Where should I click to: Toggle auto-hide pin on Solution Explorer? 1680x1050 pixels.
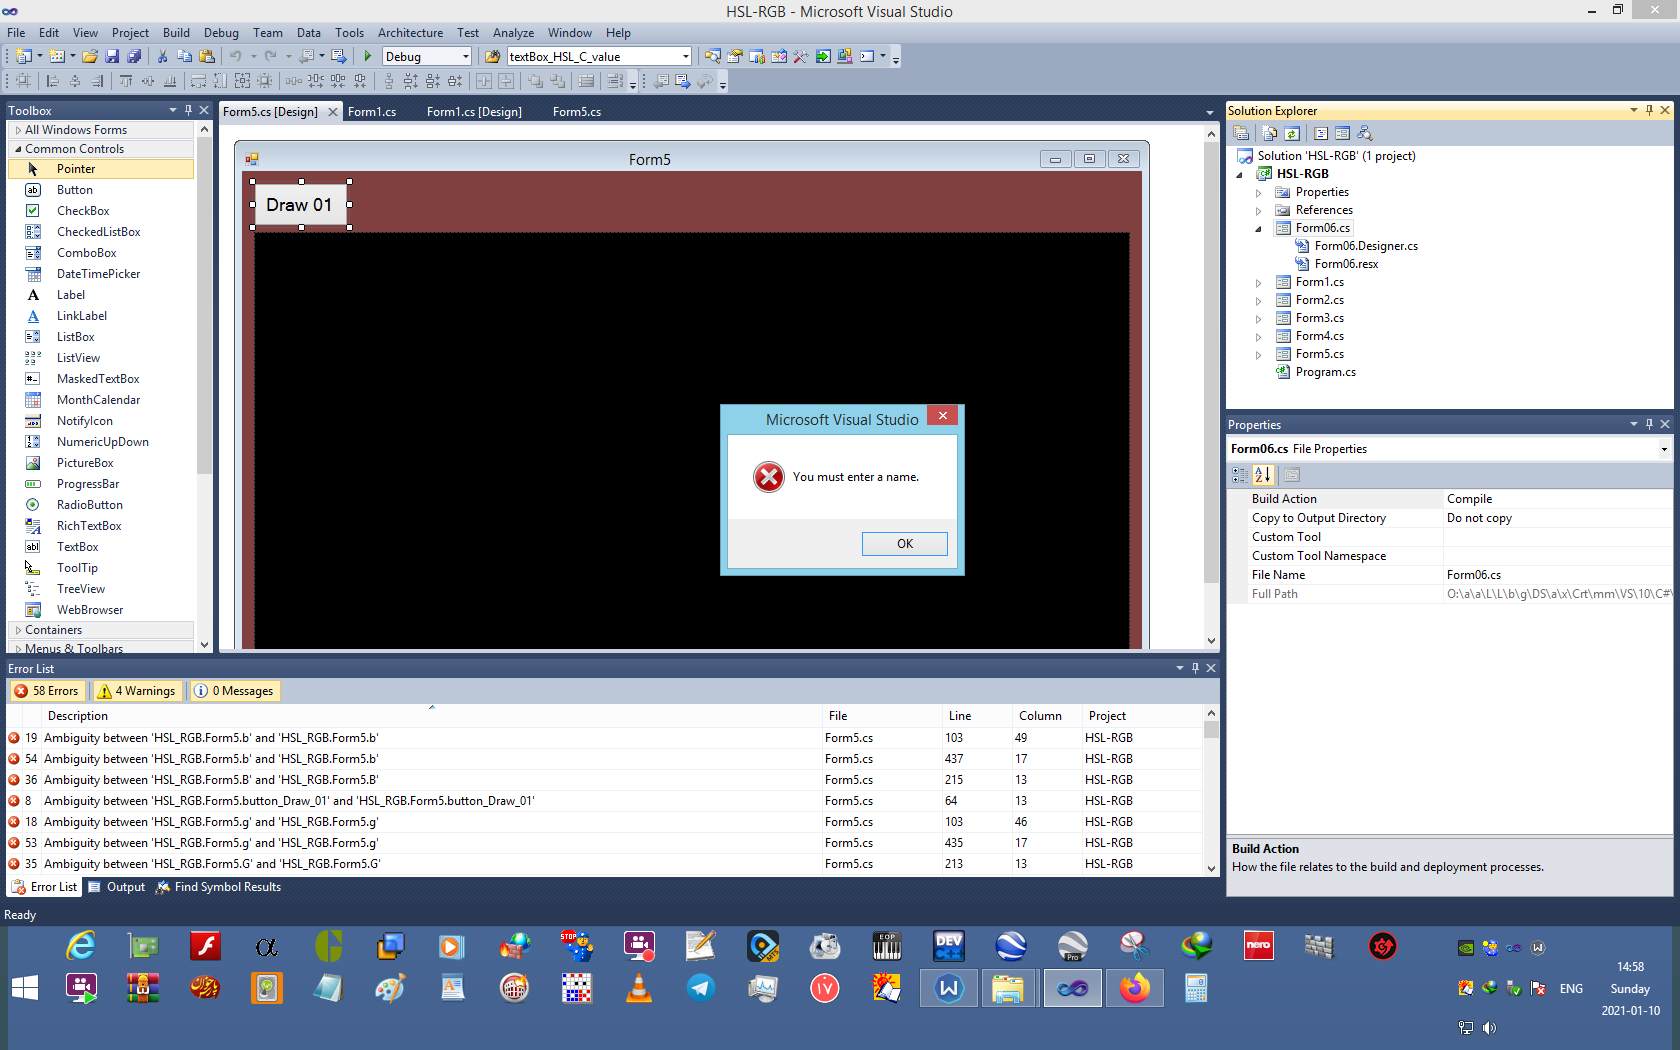[x=1649, y=110]
